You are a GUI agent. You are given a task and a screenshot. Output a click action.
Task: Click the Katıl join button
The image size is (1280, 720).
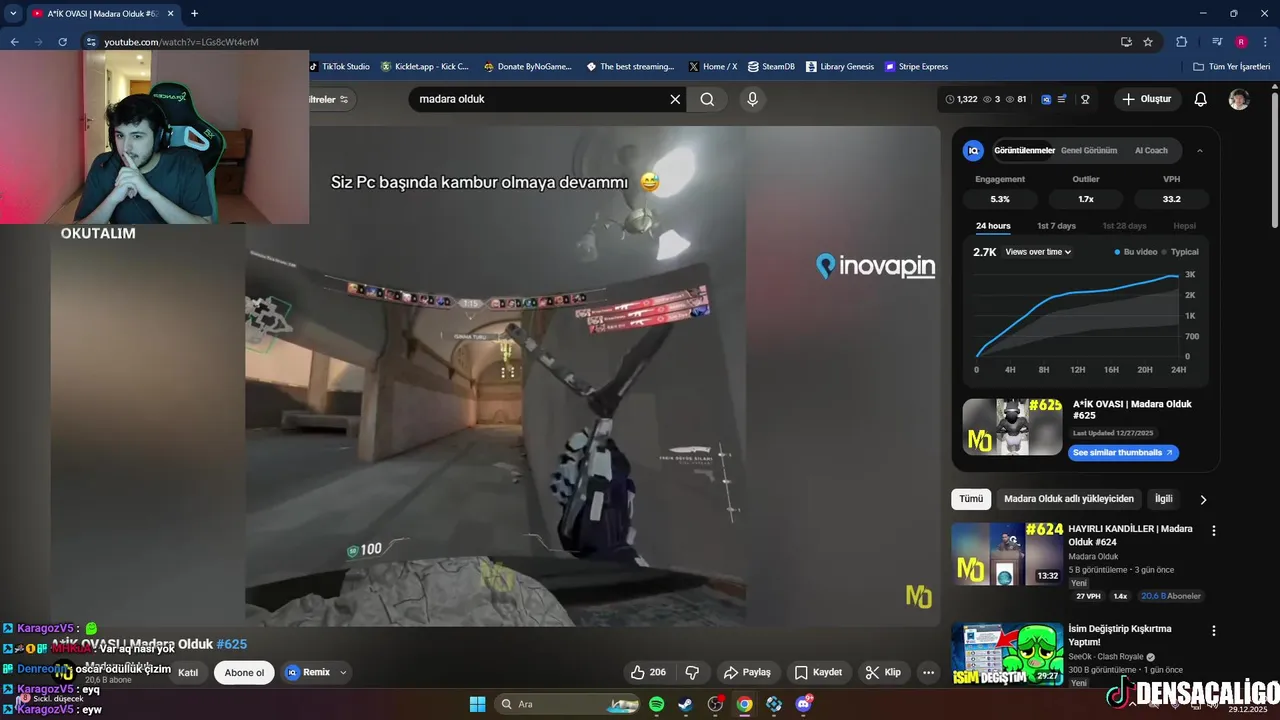pyautogui.click(x=188, y=672)
